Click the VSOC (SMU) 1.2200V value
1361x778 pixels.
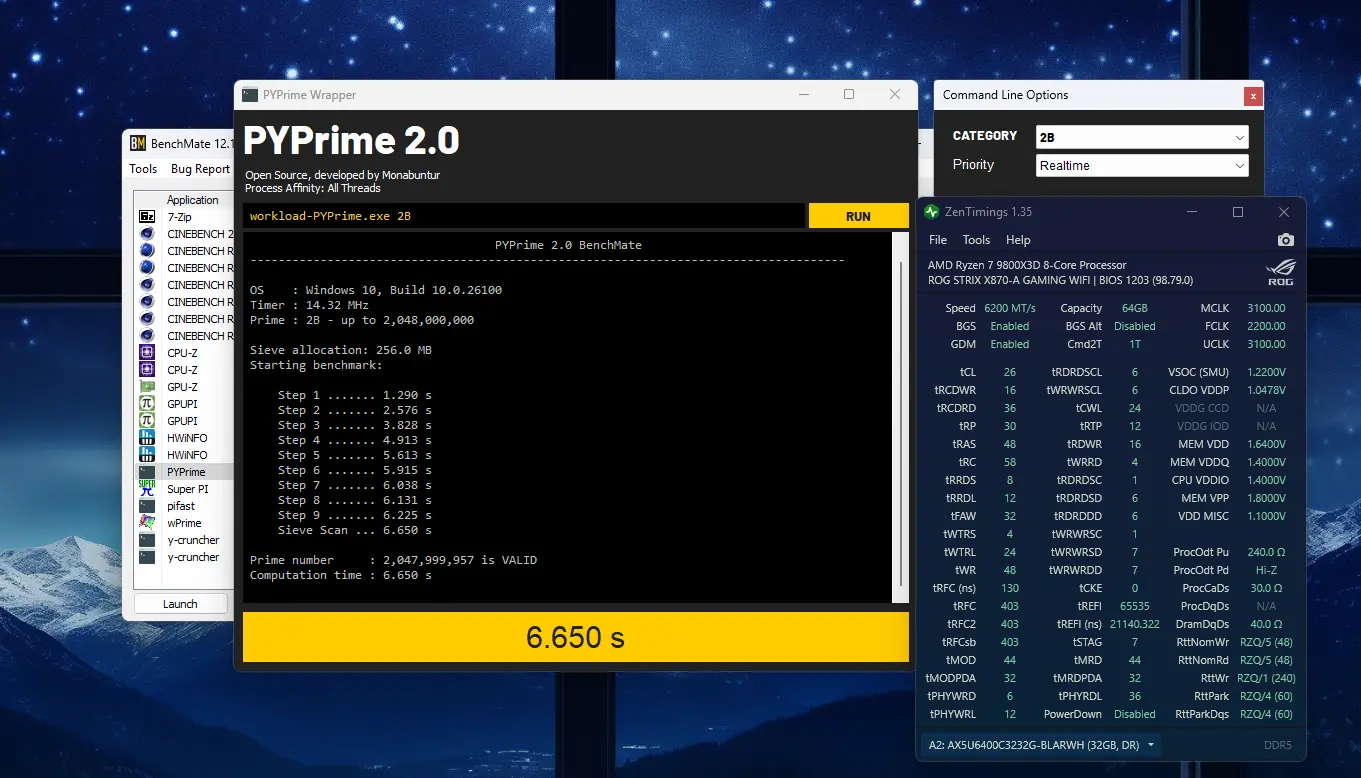[x=1266, y=372]
